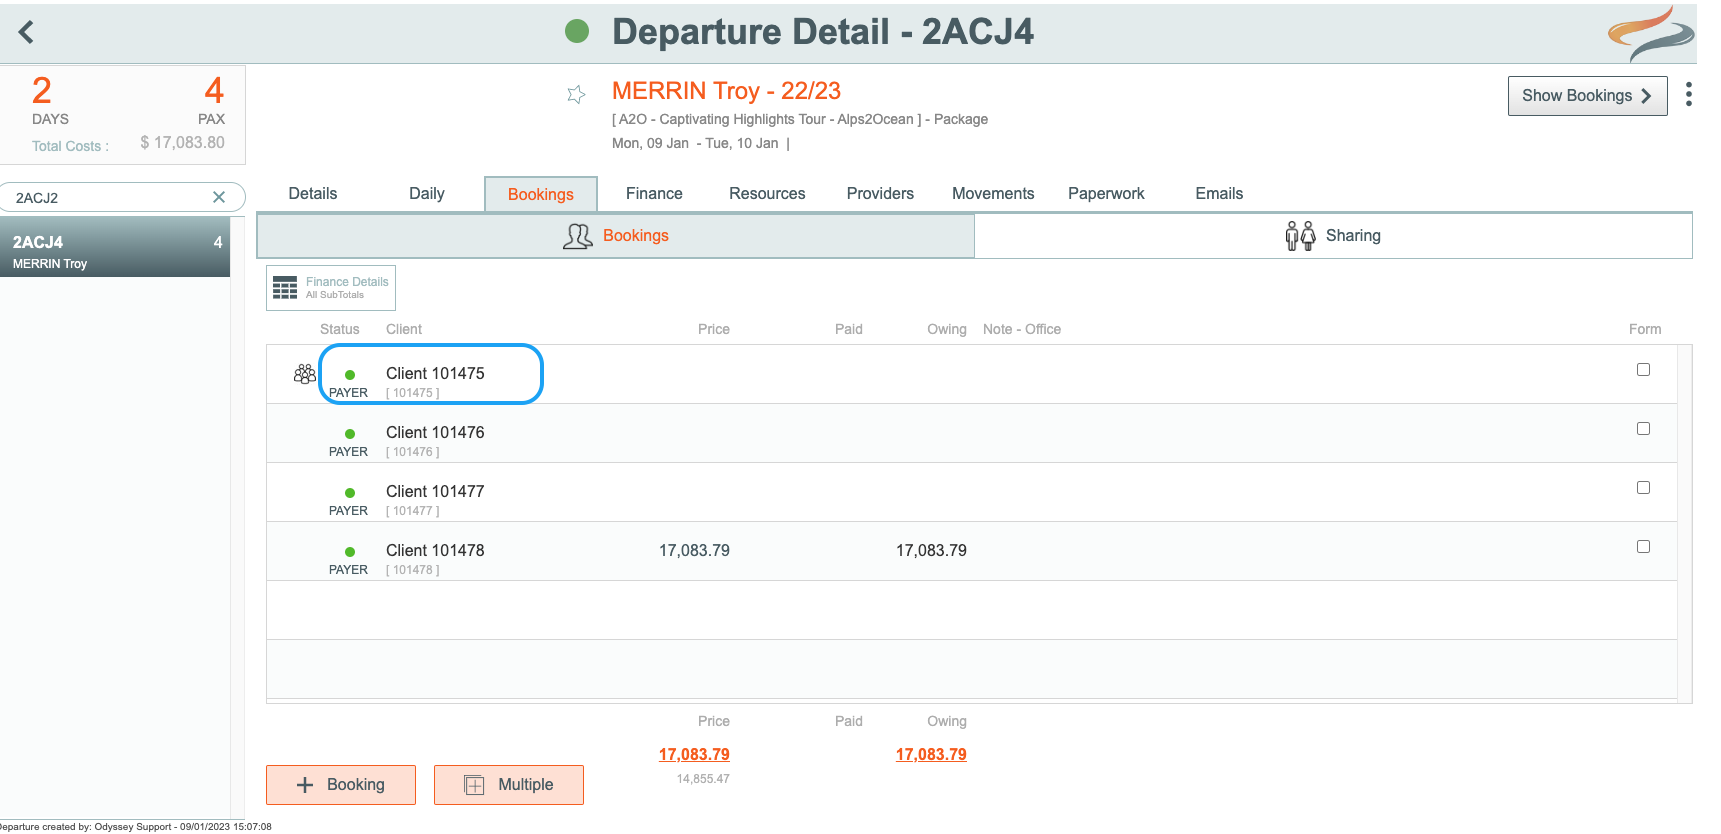This screenshot has height=834, width=1721.
Task: Clear the 2ACJ2 search field
Action: pyautogui.click(x=219, y=197)
